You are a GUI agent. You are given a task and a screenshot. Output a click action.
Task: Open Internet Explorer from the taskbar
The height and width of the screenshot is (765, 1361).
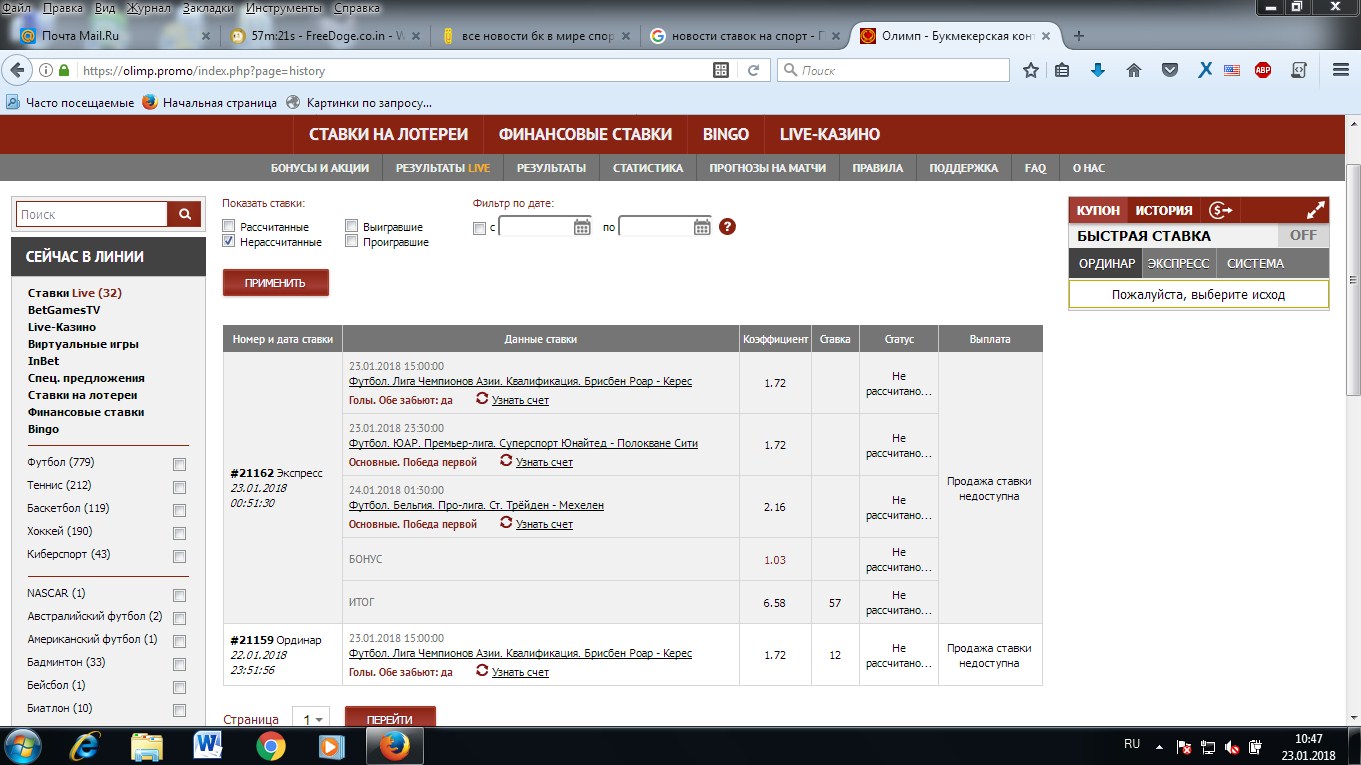(85, 746)
